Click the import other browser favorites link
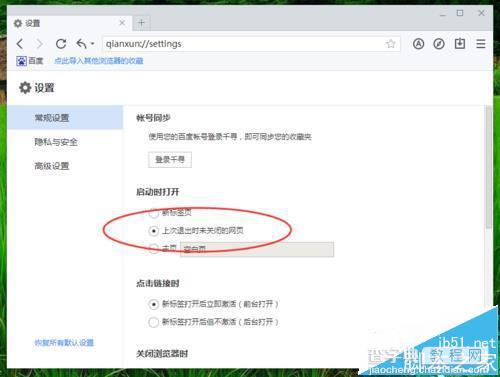This screenshot has width=500, height=377. [x=99, y=61]
